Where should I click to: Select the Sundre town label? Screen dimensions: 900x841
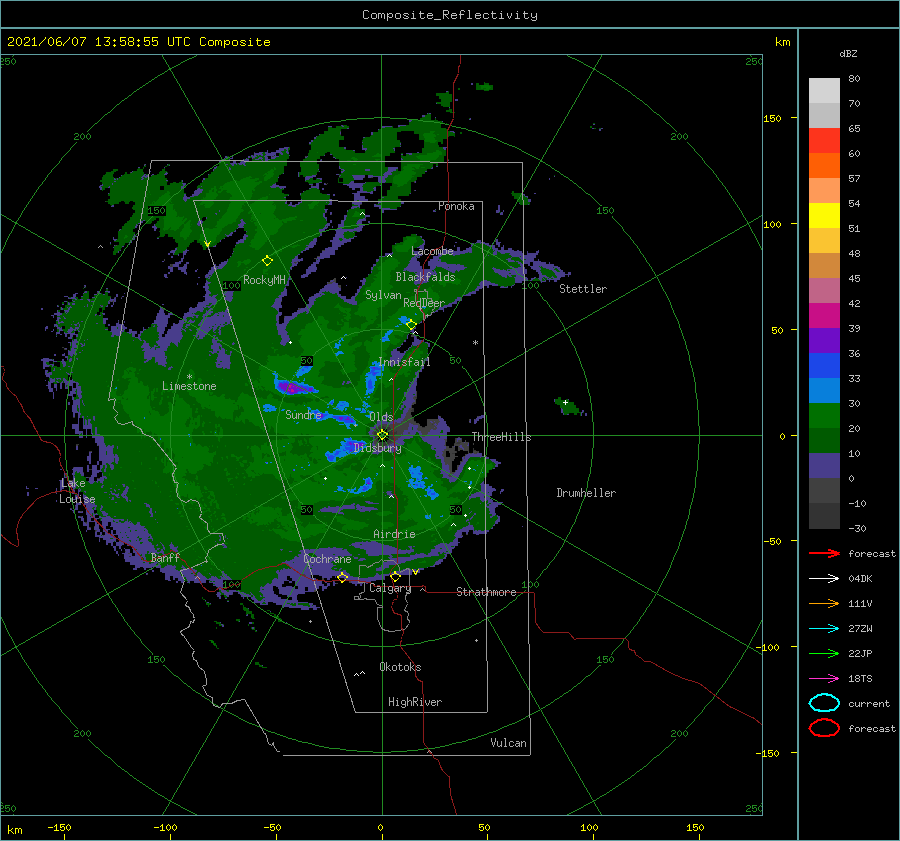(x=303, y=414)
